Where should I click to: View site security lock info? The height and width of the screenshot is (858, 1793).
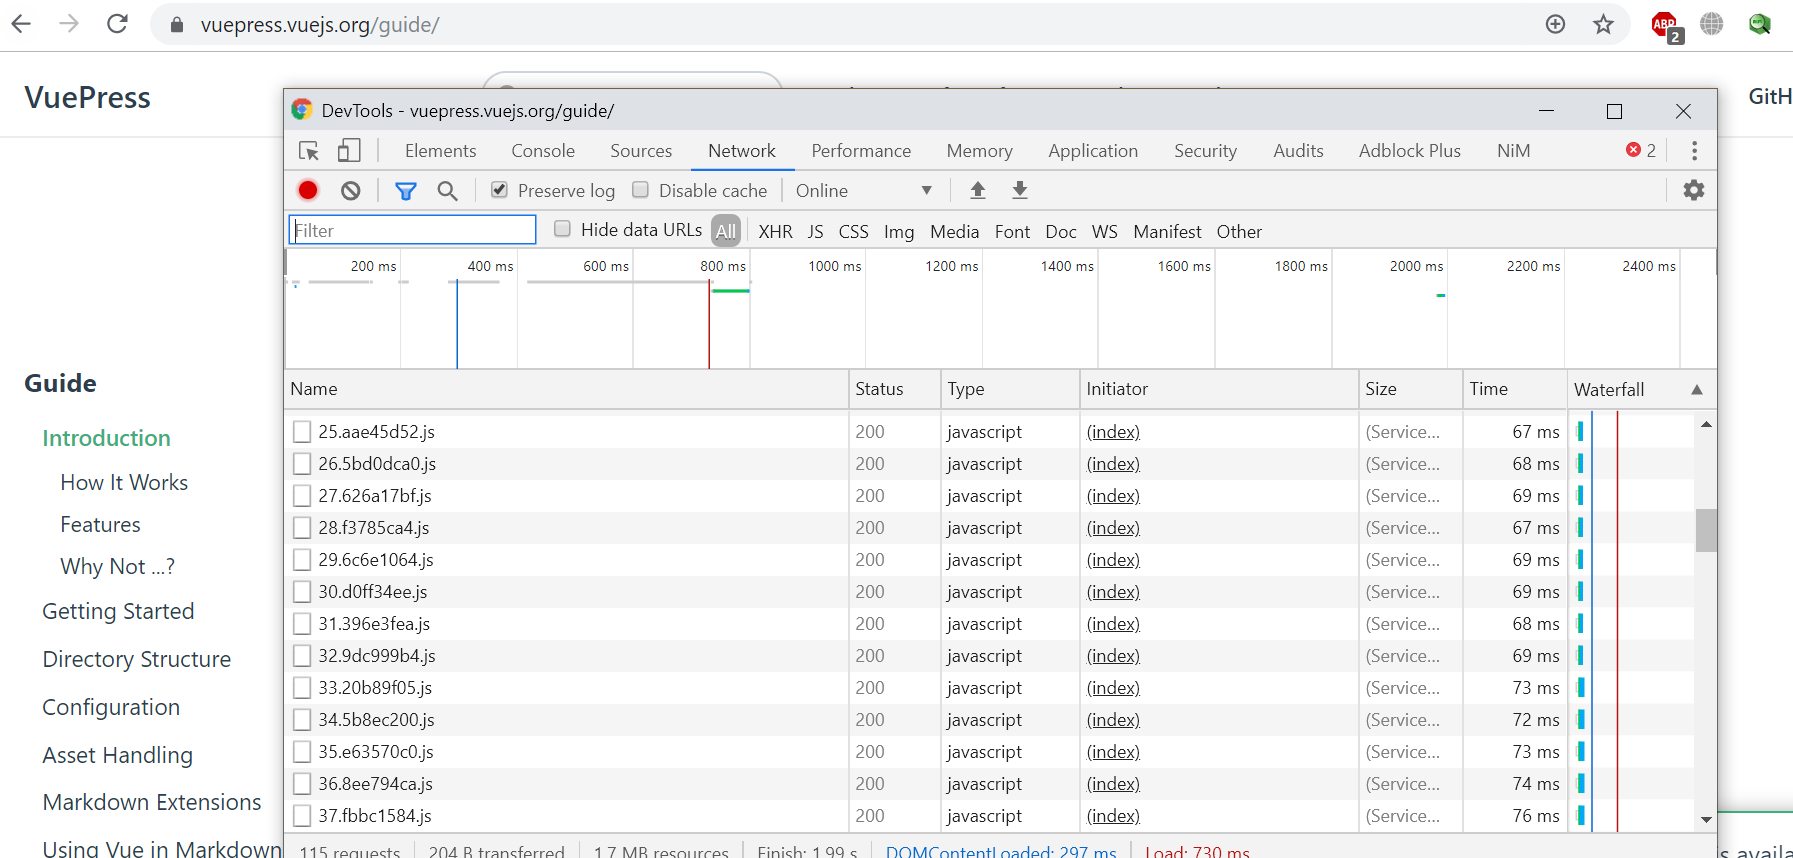177,25
